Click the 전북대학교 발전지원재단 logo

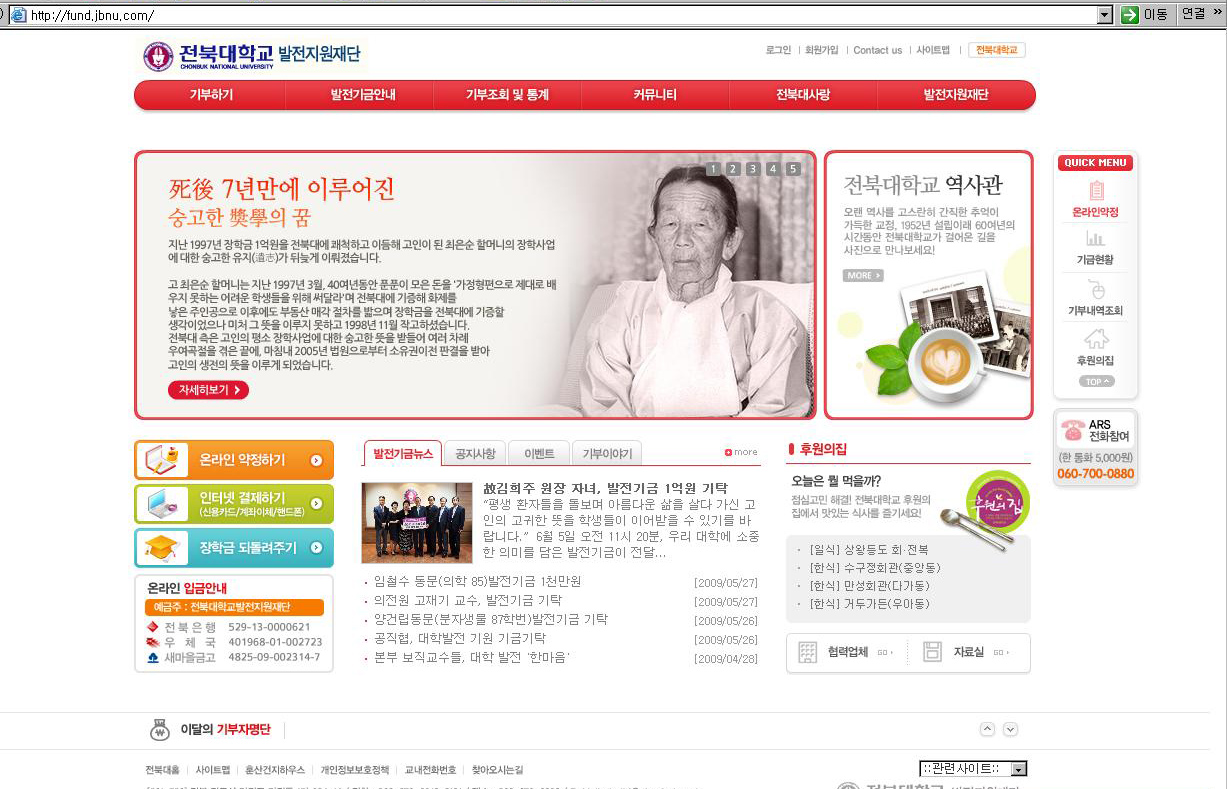tap(252, 55)
